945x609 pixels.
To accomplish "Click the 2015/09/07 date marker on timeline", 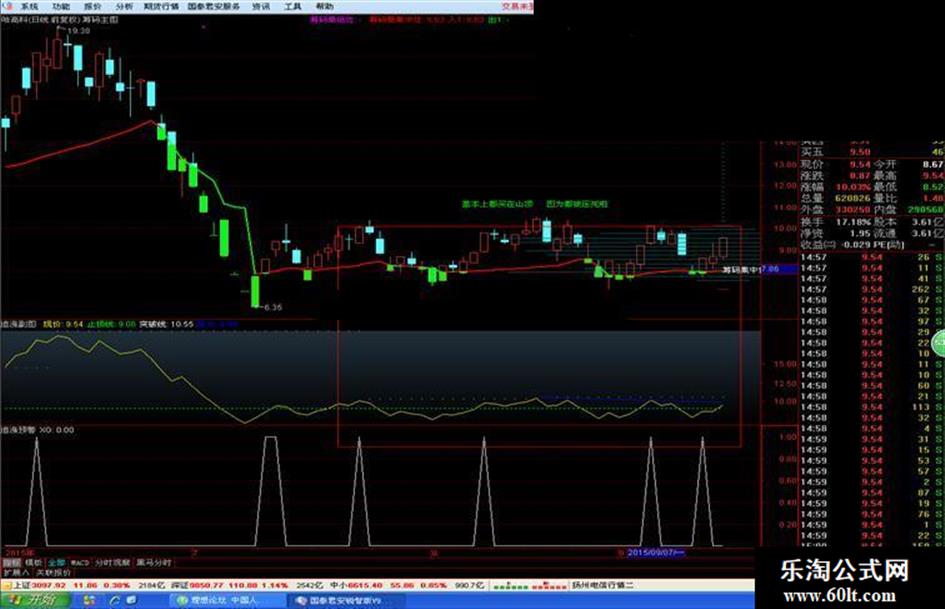I will pos(656,552).
